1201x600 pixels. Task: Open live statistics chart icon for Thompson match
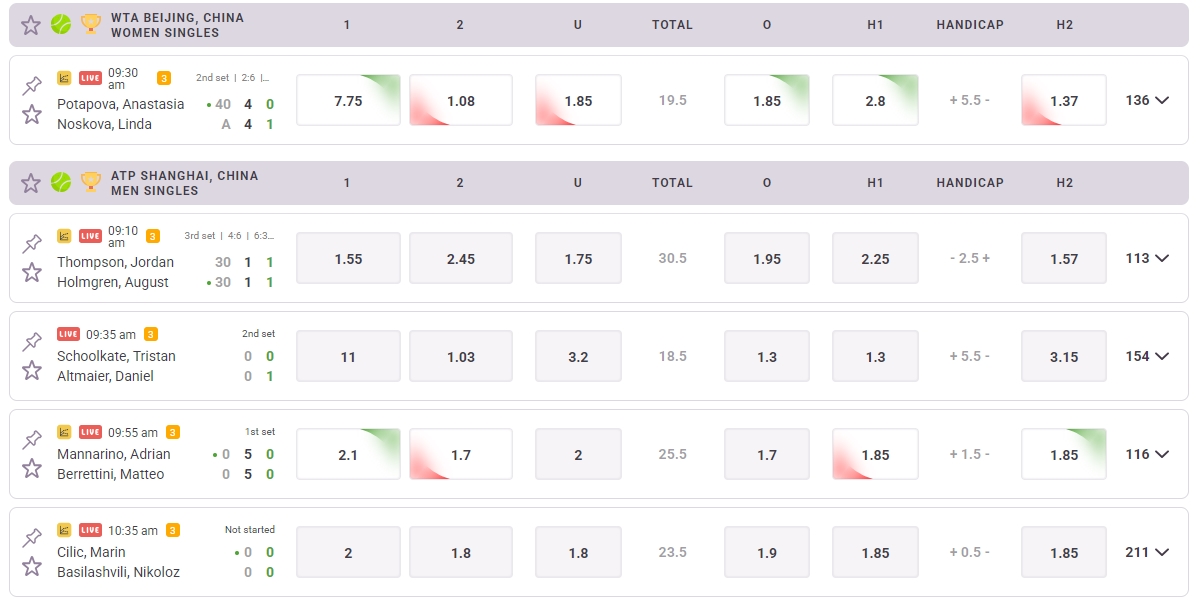[62, 236]
